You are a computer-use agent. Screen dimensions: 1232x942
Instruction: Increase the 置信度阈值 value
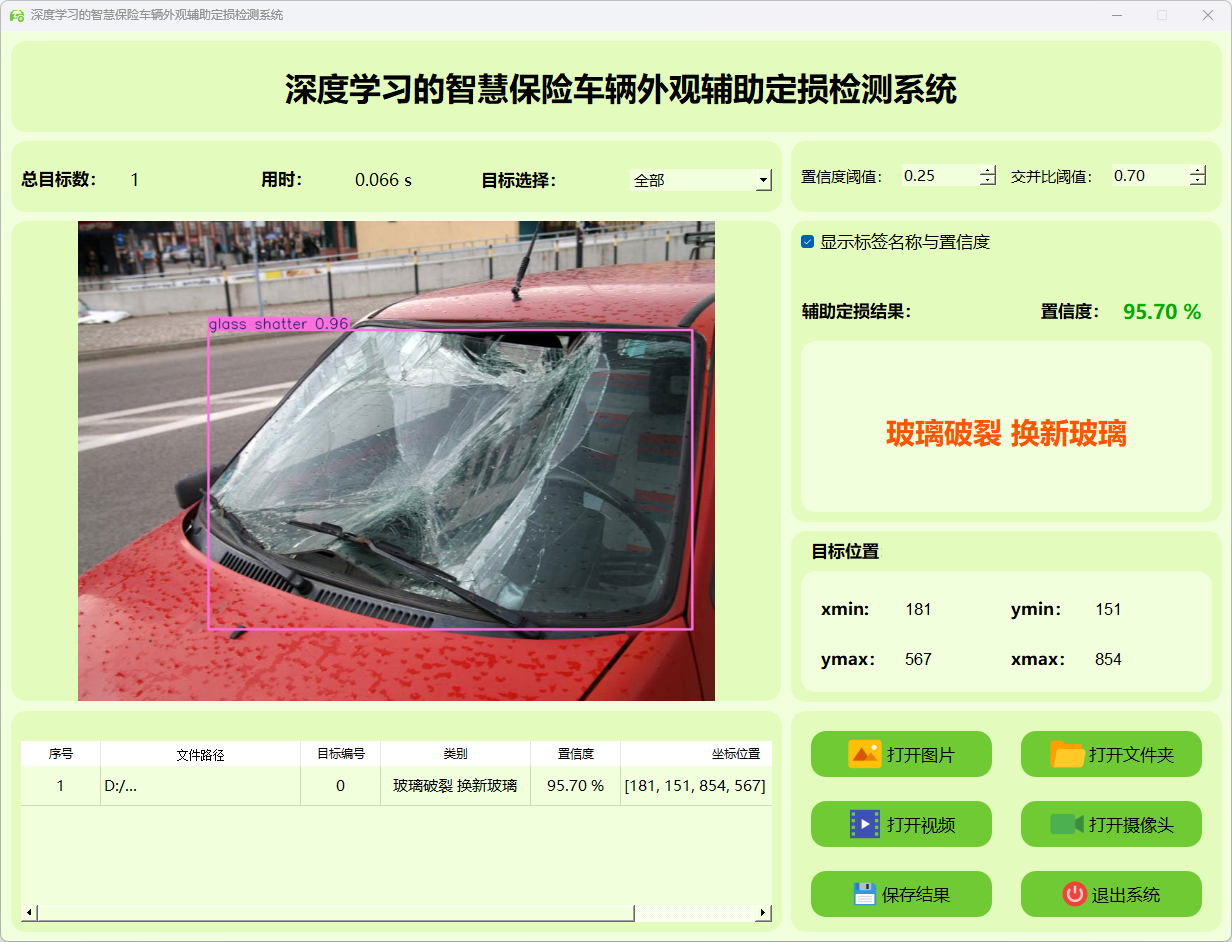click(988, 170)
